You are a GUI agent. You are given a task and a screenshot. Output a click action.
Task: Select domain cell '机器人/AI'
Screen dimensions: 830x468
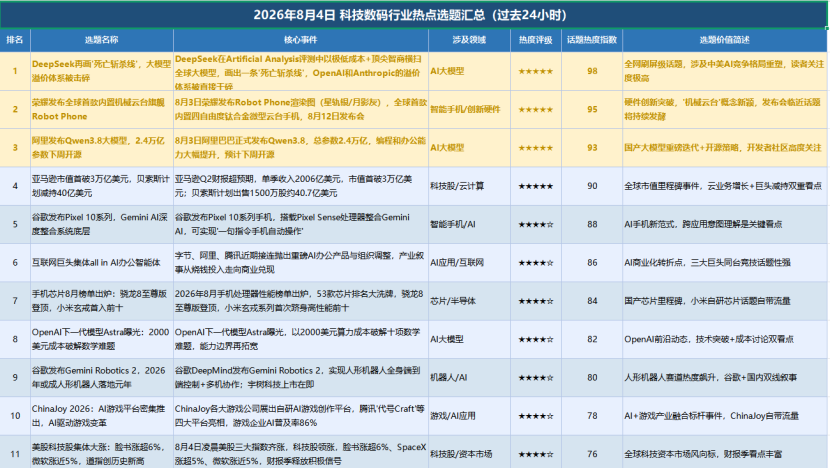(469, 377)
